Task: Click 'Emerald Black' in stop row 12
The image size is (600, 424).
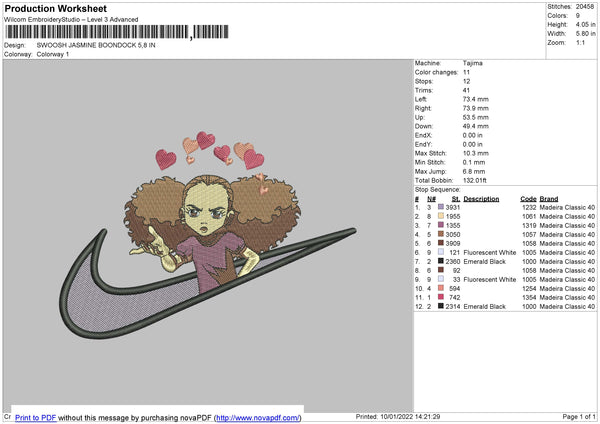Action: coord(484,307)
